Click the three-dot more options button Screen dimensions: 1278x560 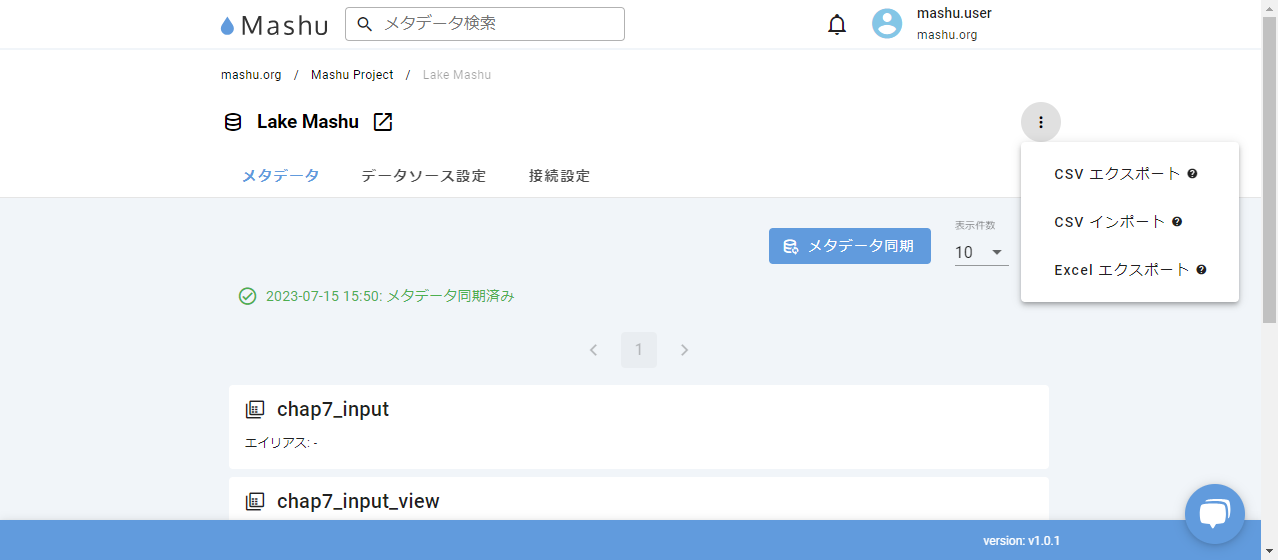click(1040, 122)
